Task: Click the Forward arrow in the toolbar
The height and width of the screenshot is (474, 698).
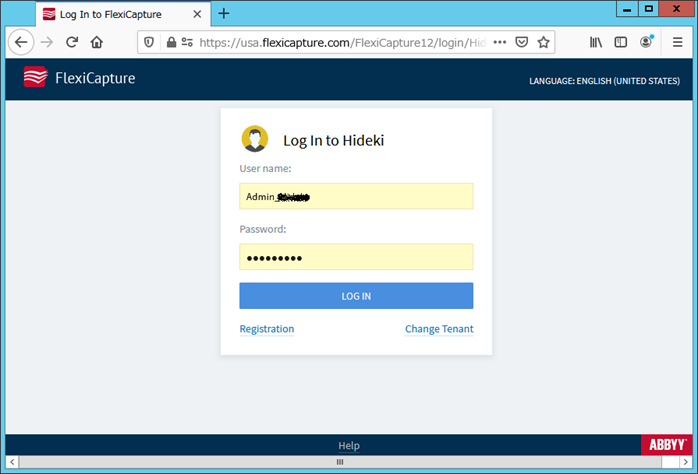Action: [x=47, y=42]
